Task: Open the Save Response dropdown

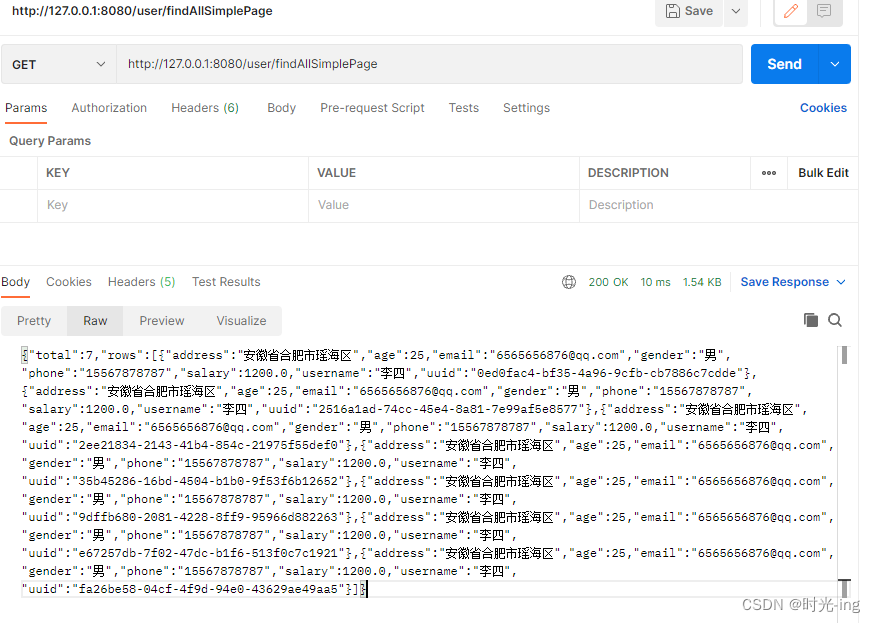Action: tap(793, 282)
